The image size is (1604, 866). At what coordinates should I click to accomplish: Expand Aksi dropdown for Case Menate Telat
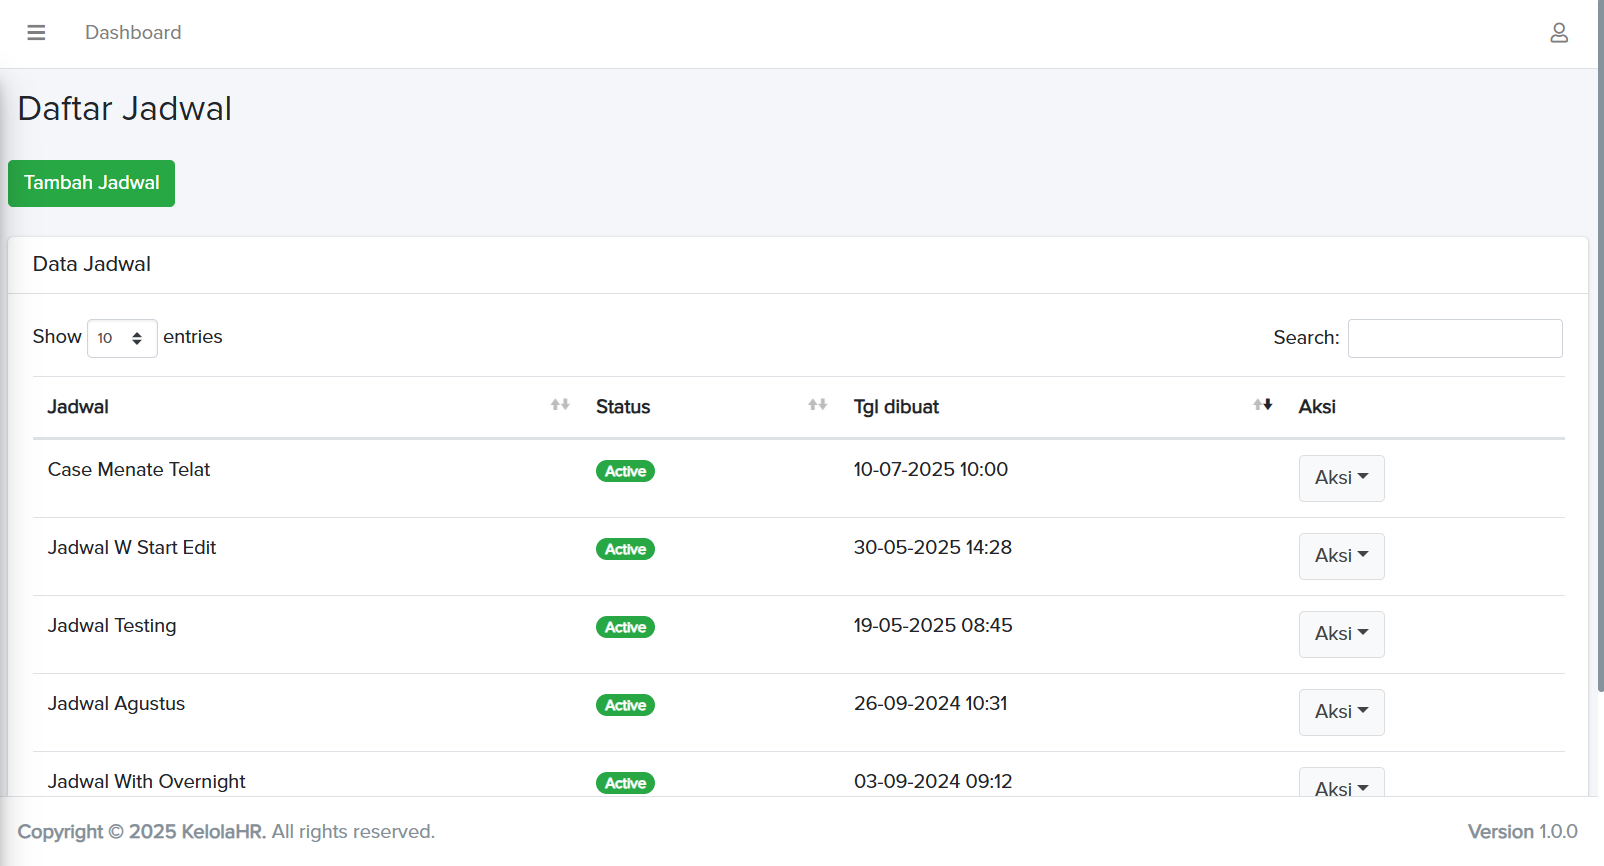[1341, 478]
